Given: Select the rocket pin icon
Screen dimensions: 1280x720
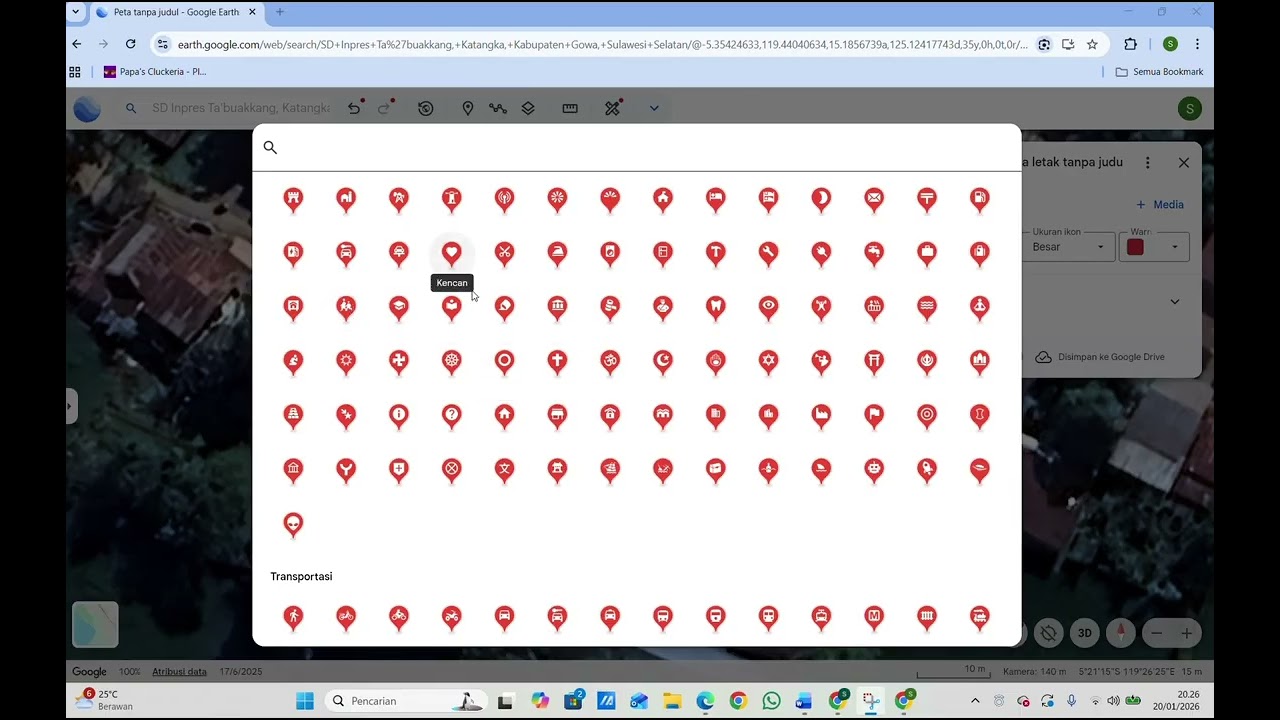Looking at the screenshot, I should (x=927, y=469).
